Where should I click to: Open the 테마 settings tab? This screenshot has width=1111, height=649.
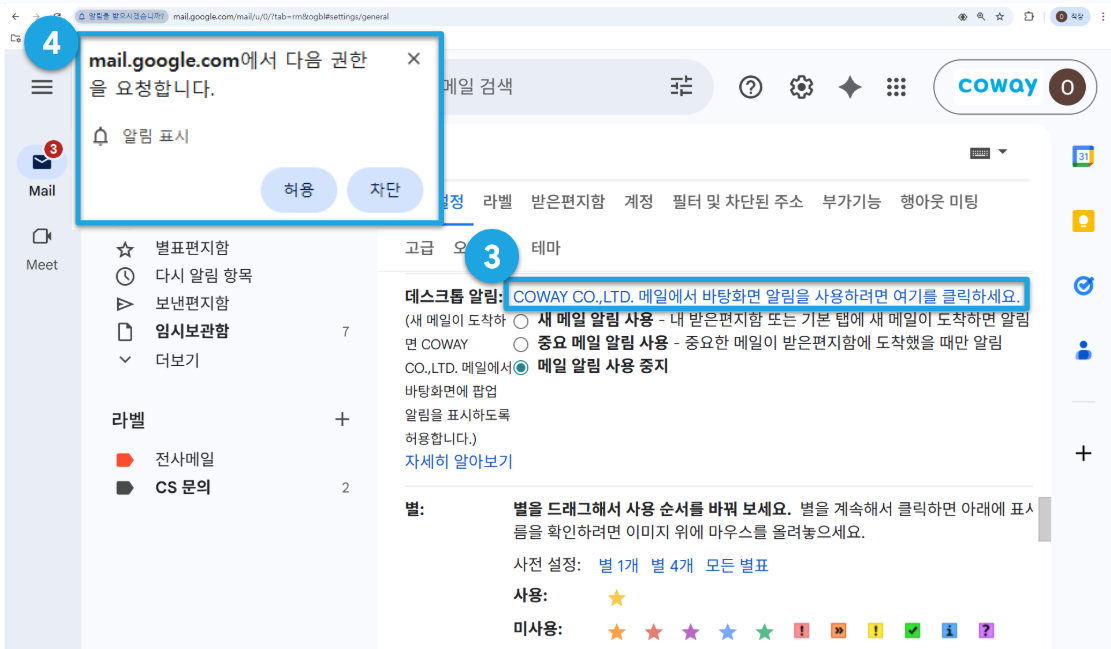[546, 248]
